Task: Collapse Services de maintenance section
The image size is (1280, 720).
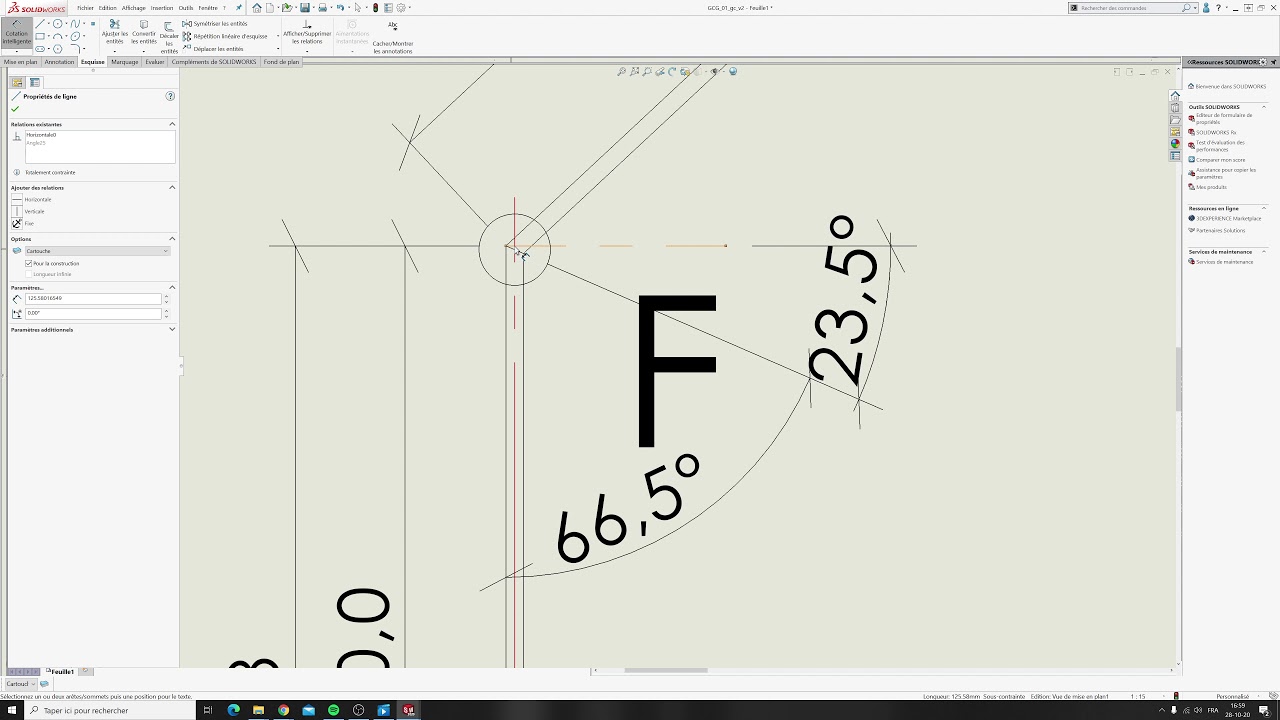Action: click(x=1263, y=251)
